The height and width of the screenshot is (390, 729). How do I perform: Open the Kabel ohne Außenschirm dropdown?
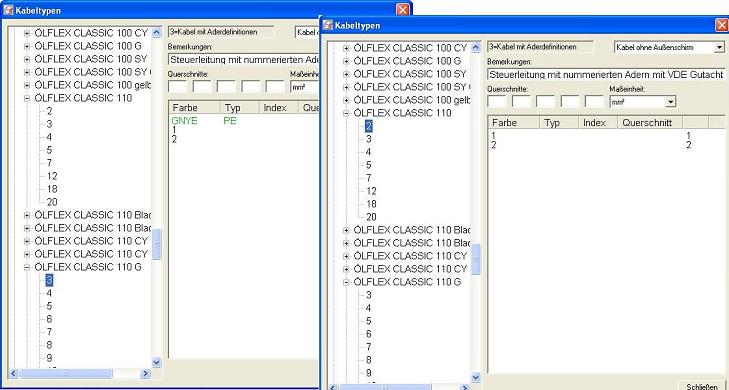tap(720, 47)
